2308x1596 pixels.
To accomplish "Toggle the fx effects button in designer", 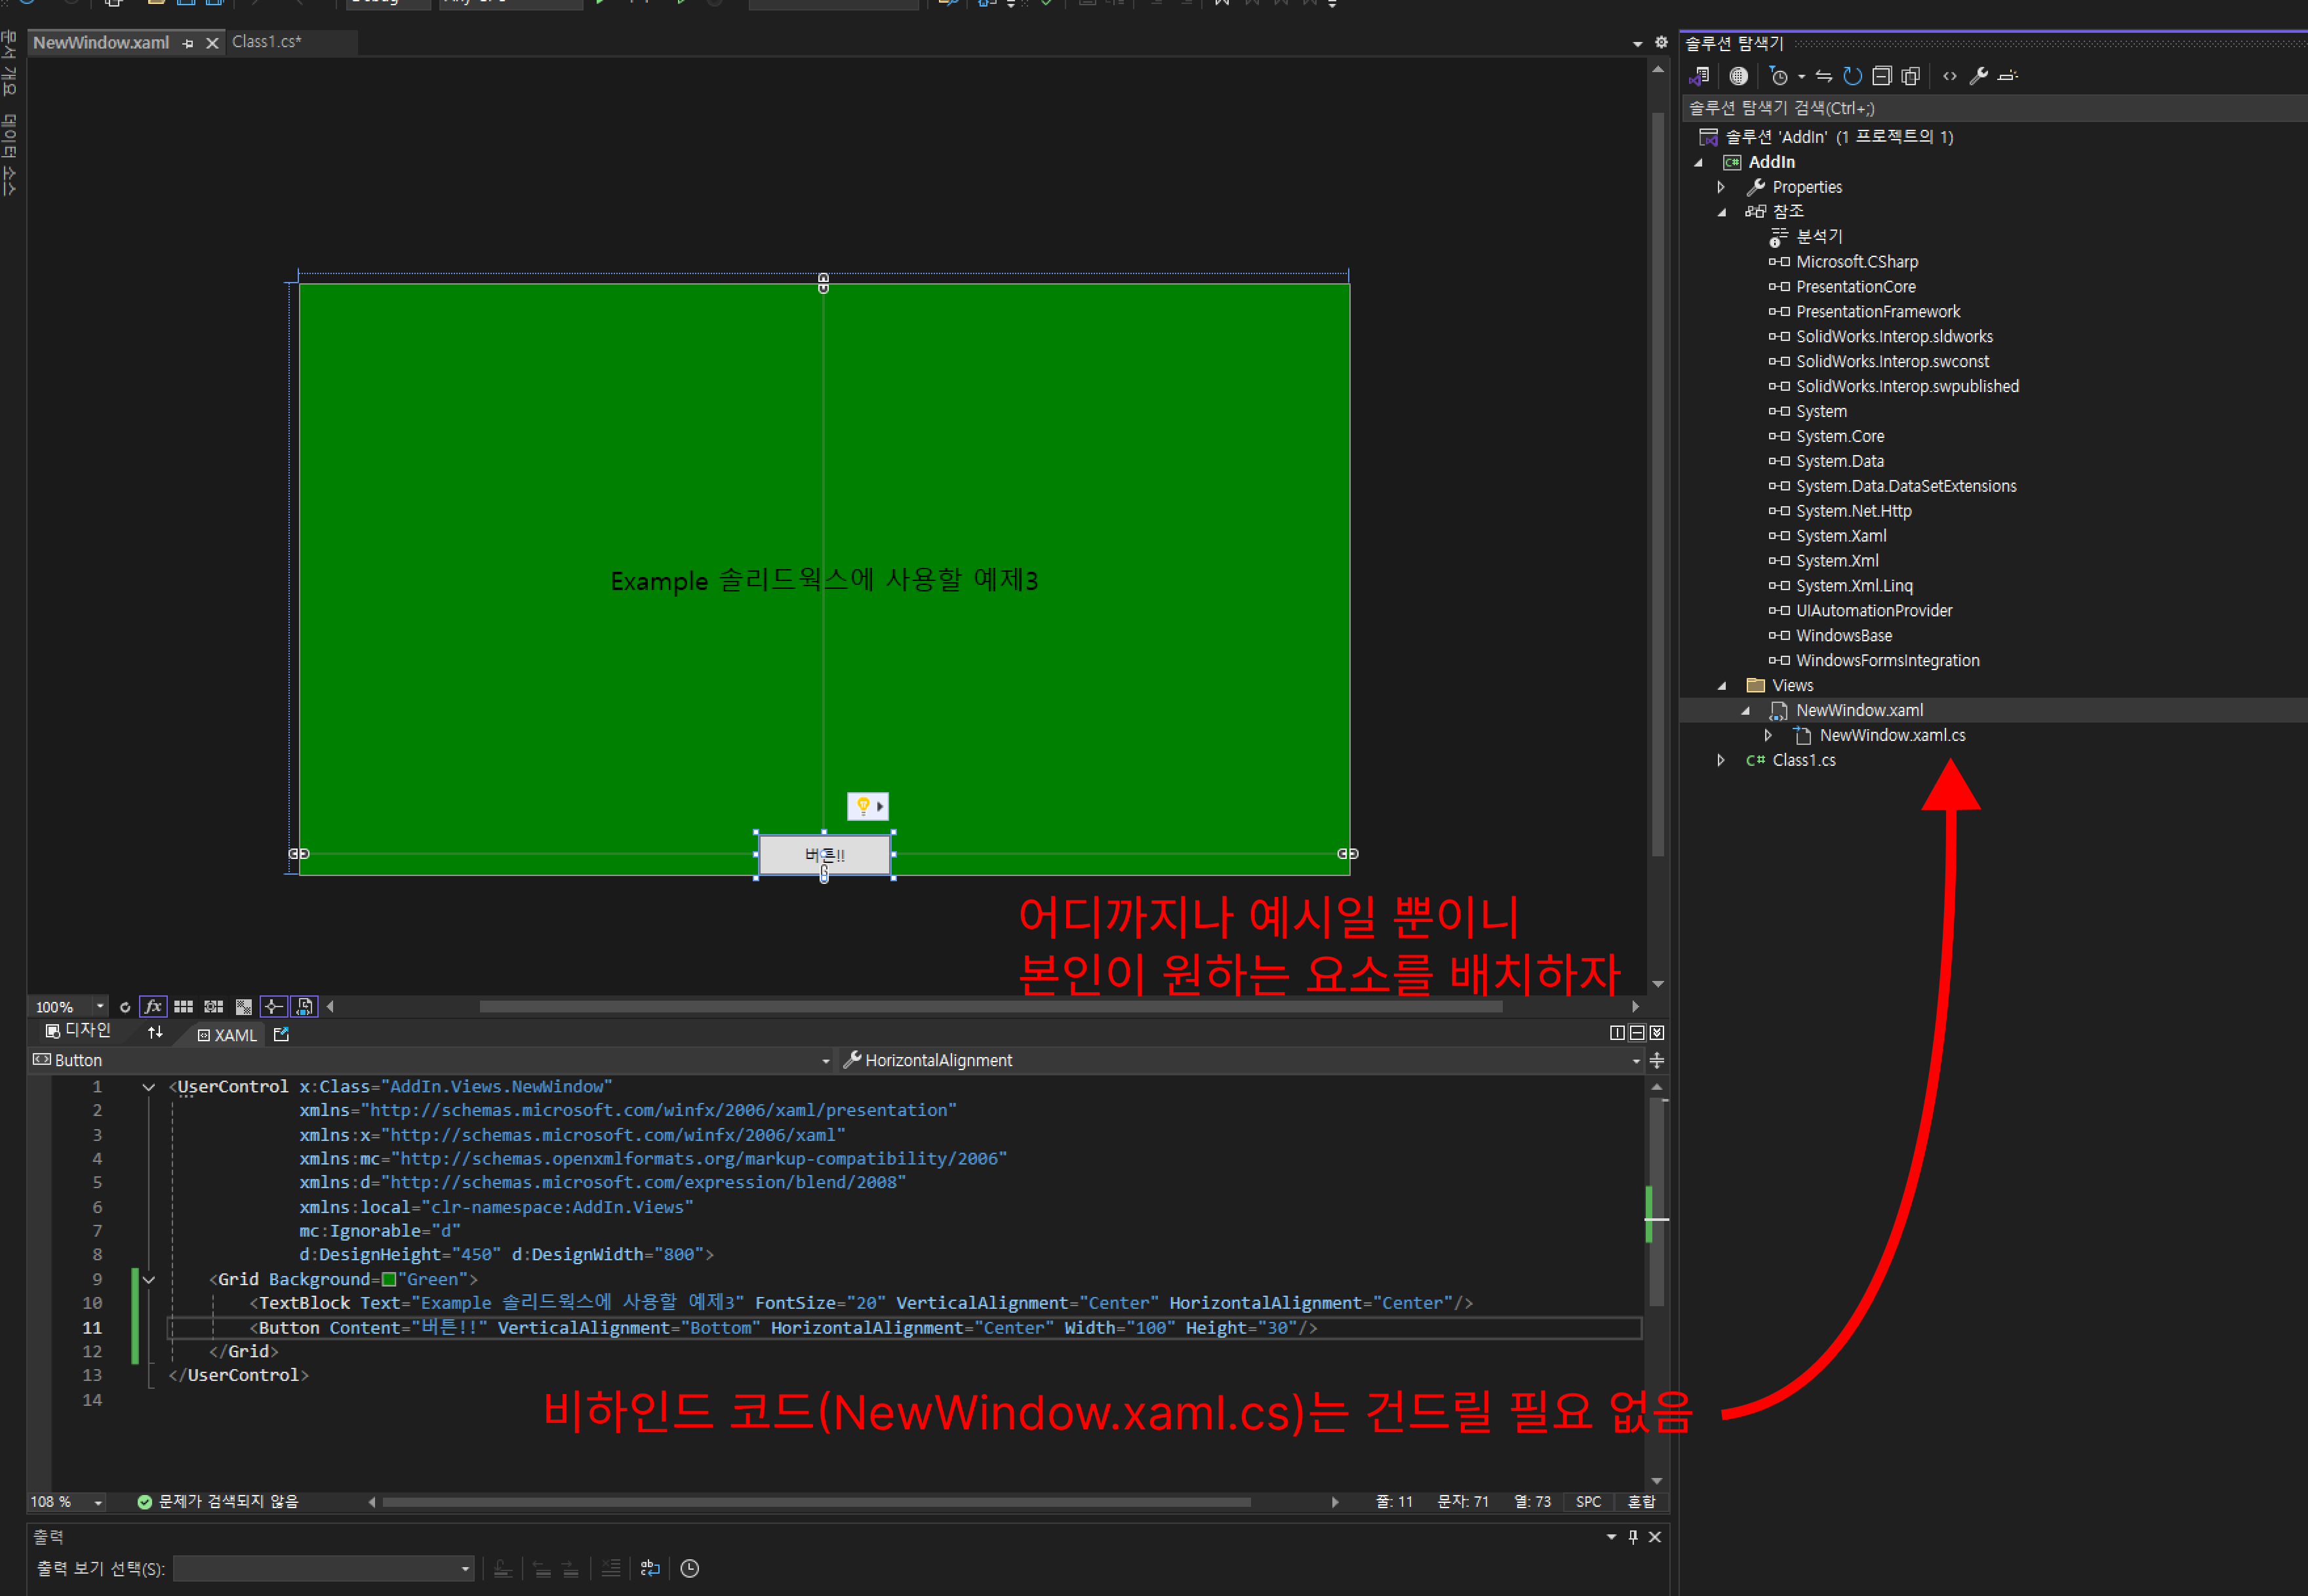I will (153, 1007).
